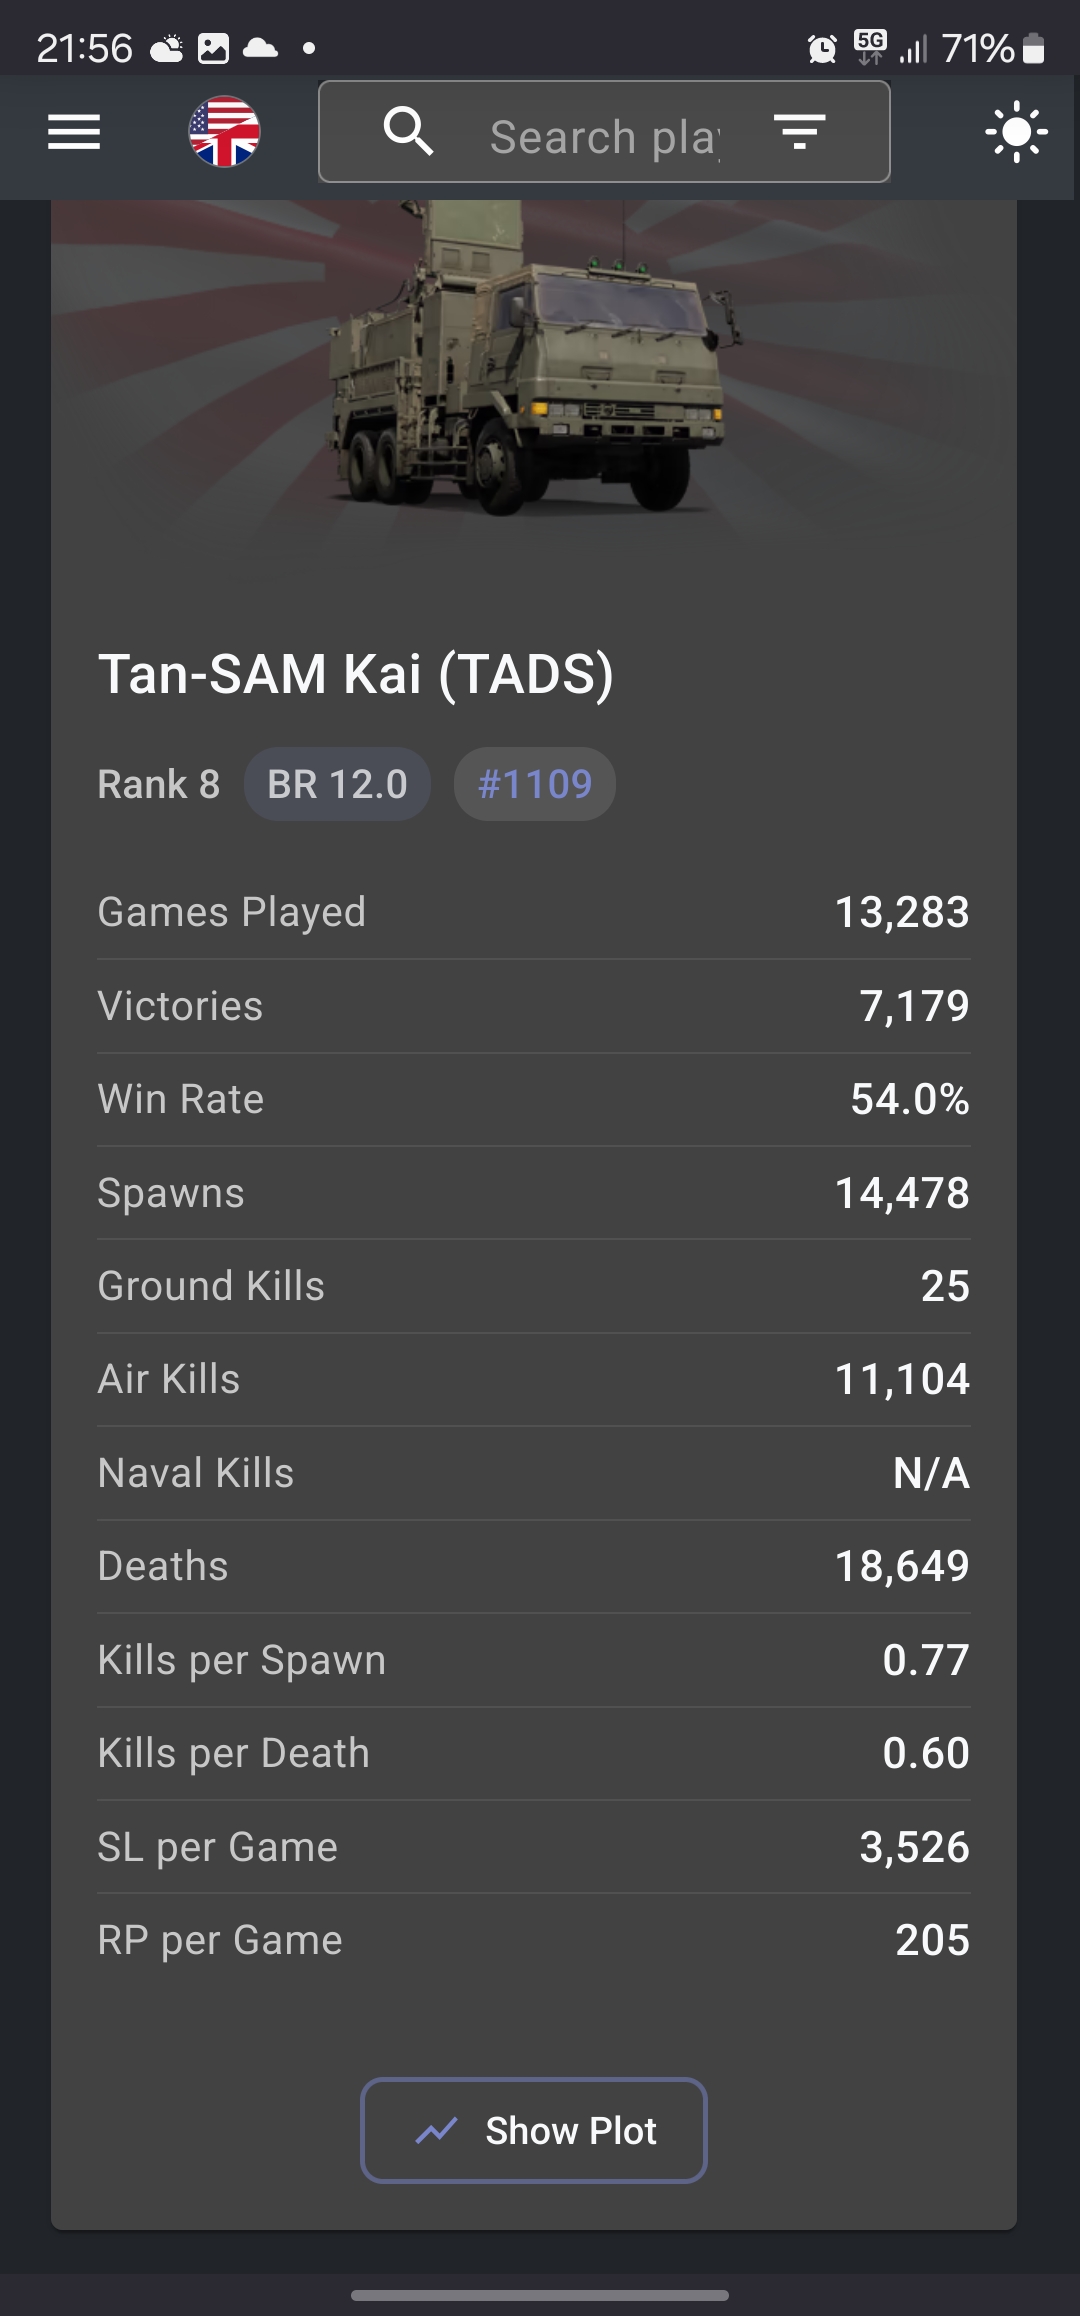Open the hamburger navigation menu
The height and width of the screenshot is (2316, 1080).
tap(74, 132)
